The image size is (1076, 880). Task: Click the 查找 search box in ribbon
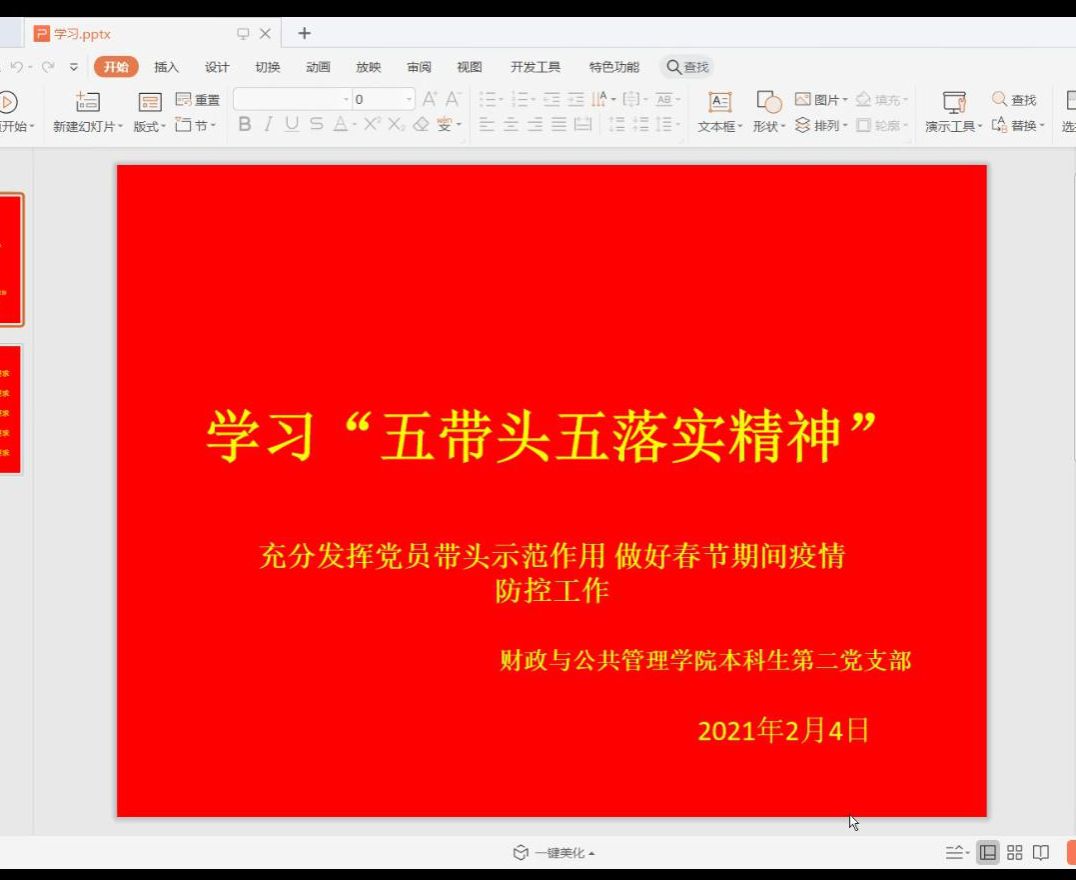[x=687, y=67]
